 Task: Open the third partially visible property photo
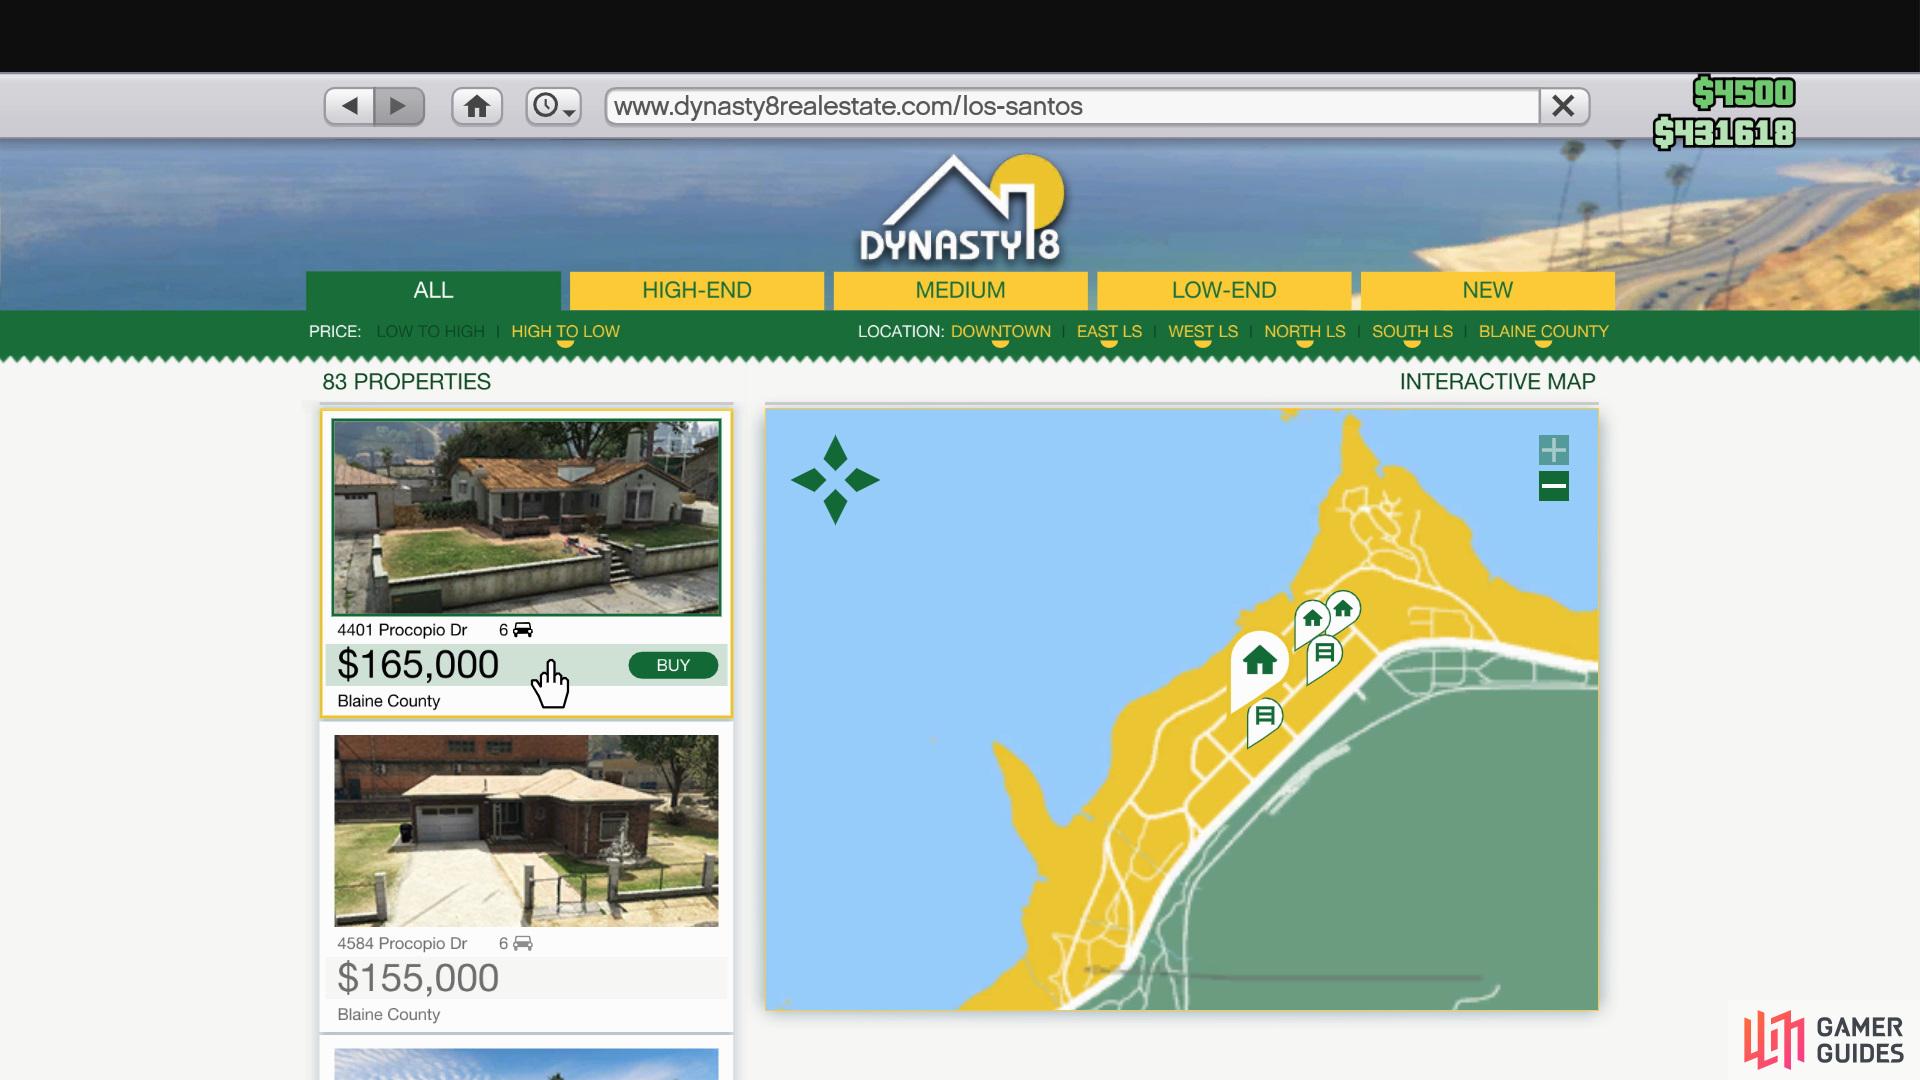tap(526, 1064)
